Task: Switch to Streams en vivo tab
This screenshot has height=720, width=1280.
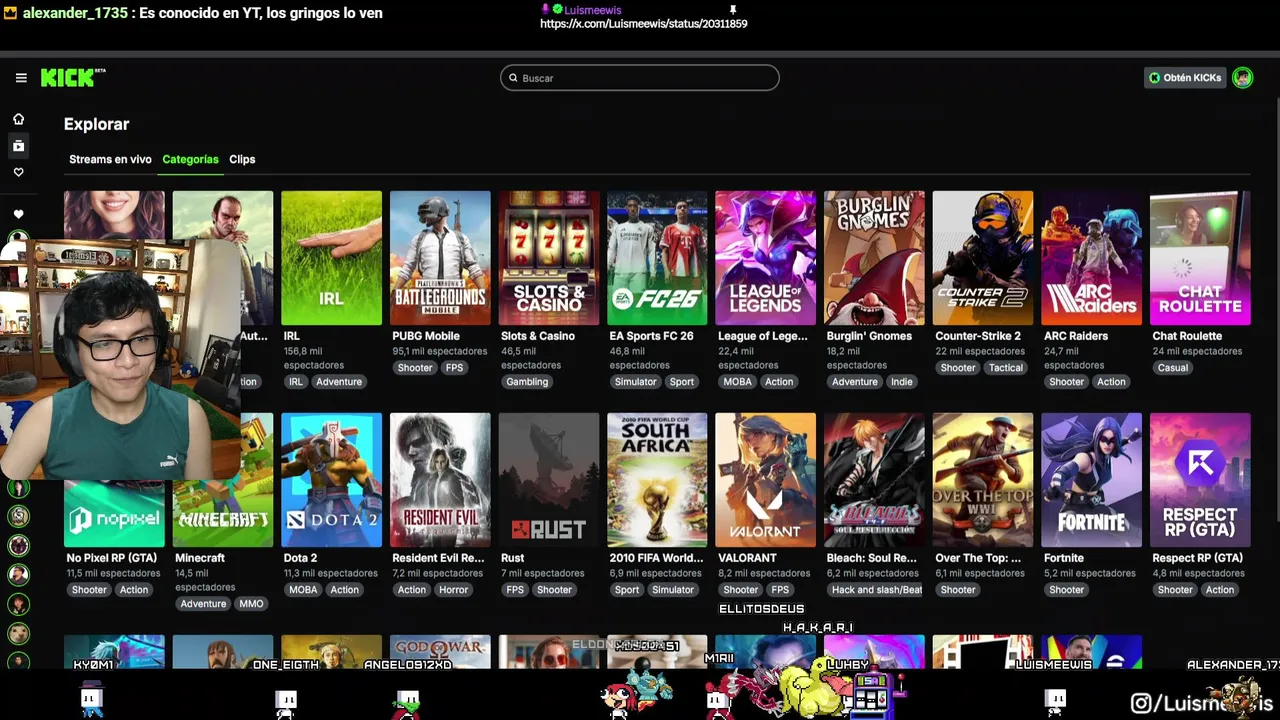Action: 110,159
